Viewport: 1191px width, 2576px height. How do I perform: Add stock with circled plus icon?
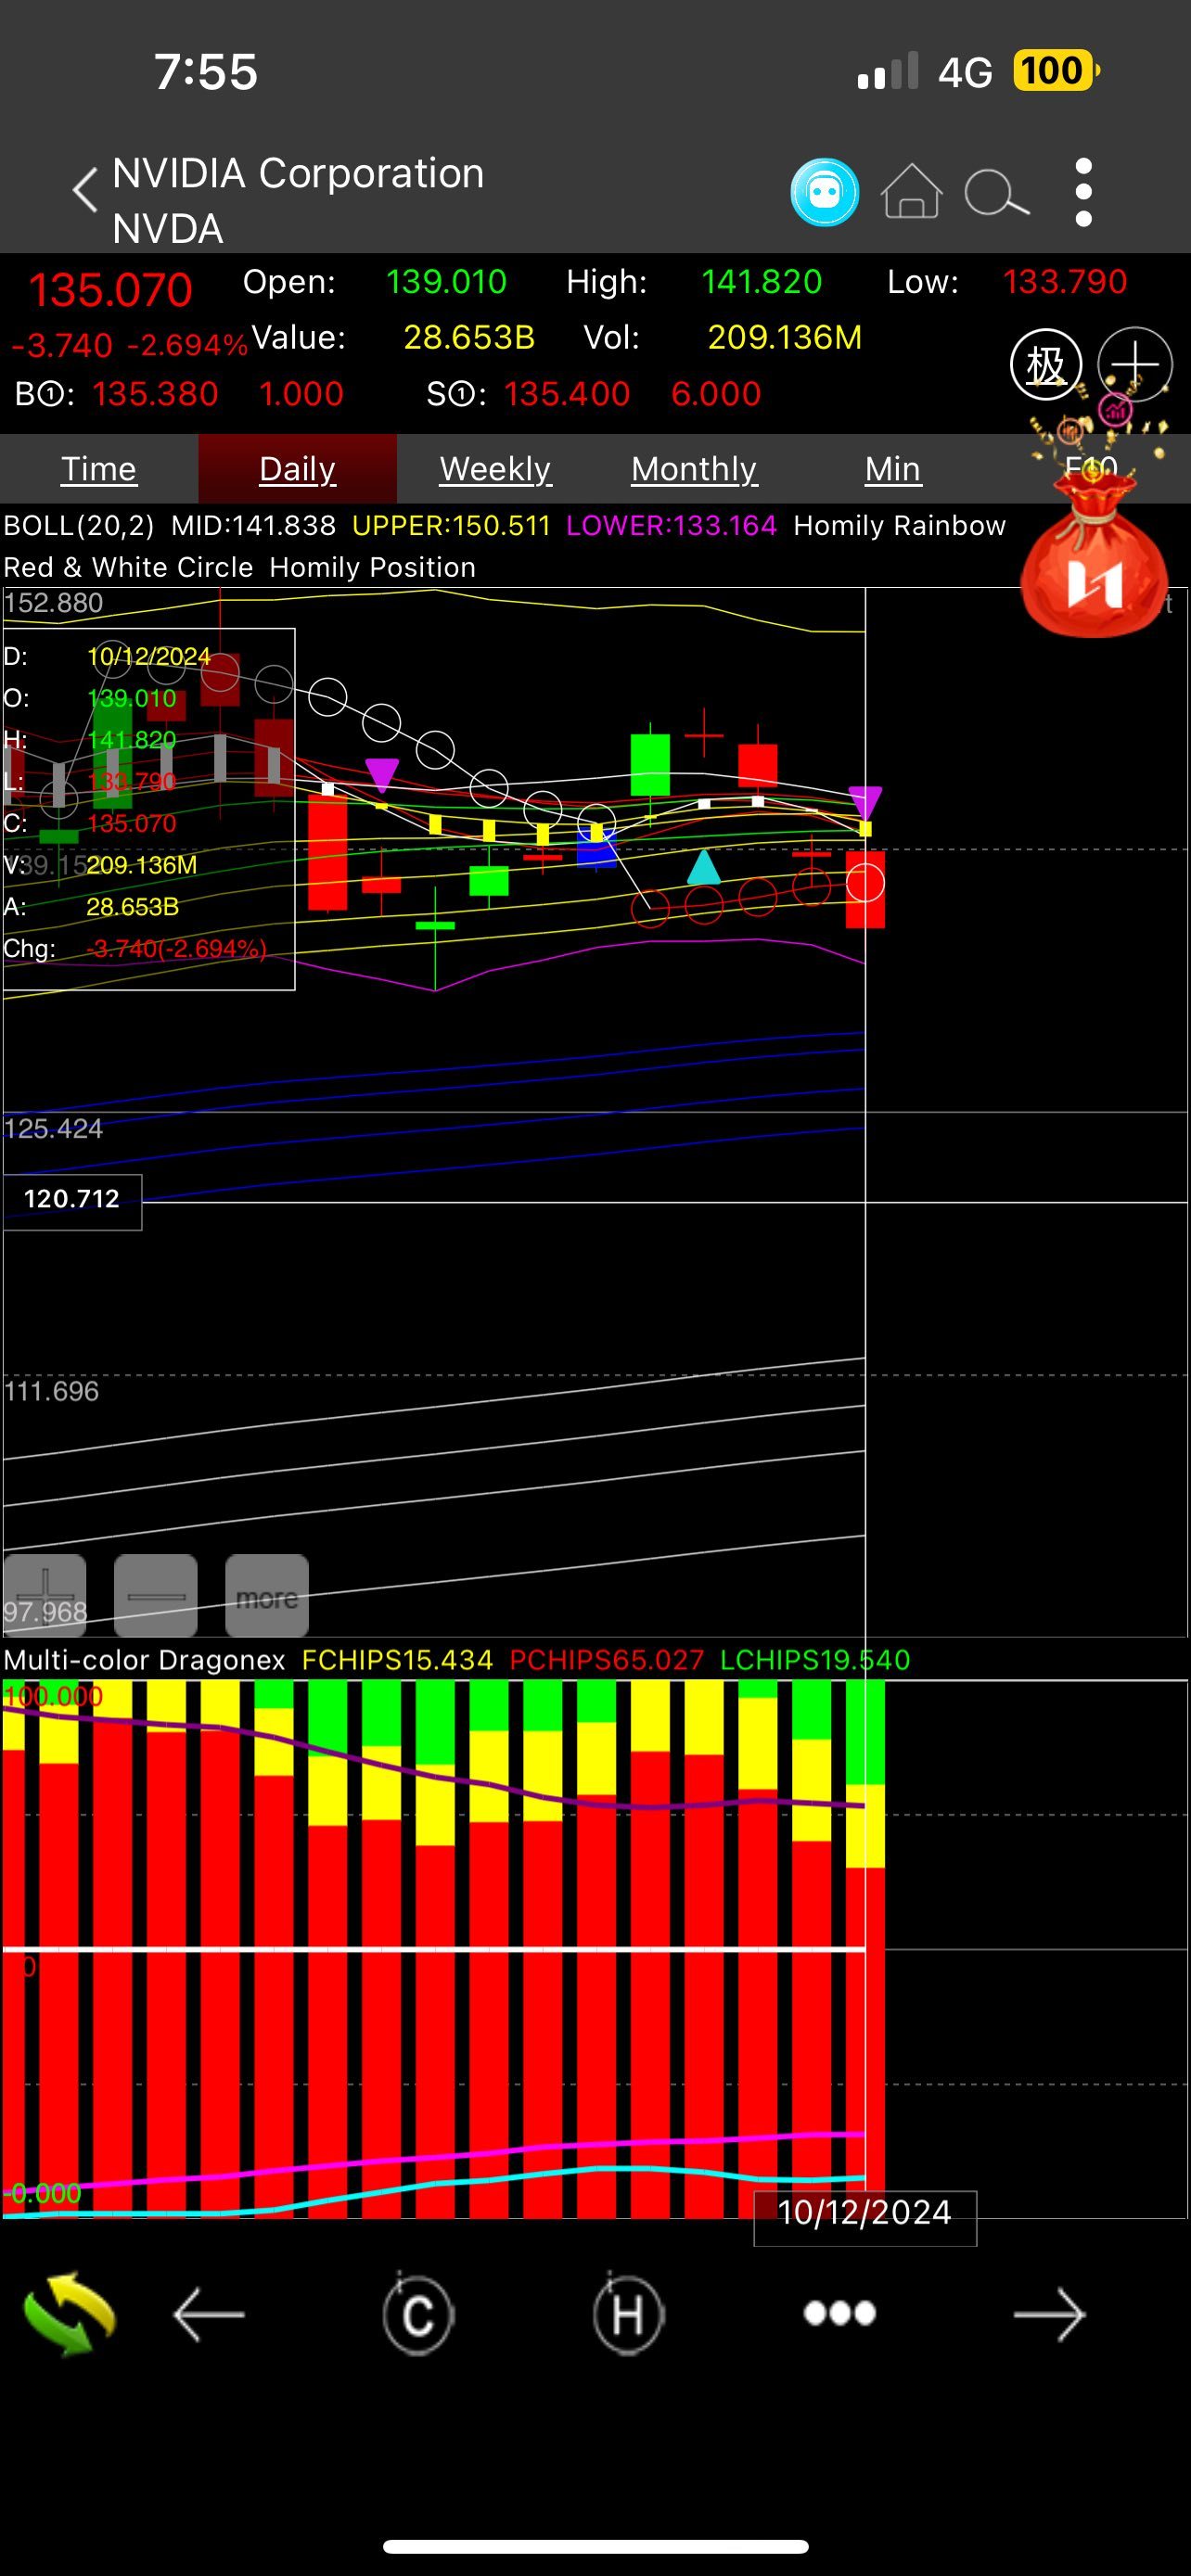point(1134,364)
